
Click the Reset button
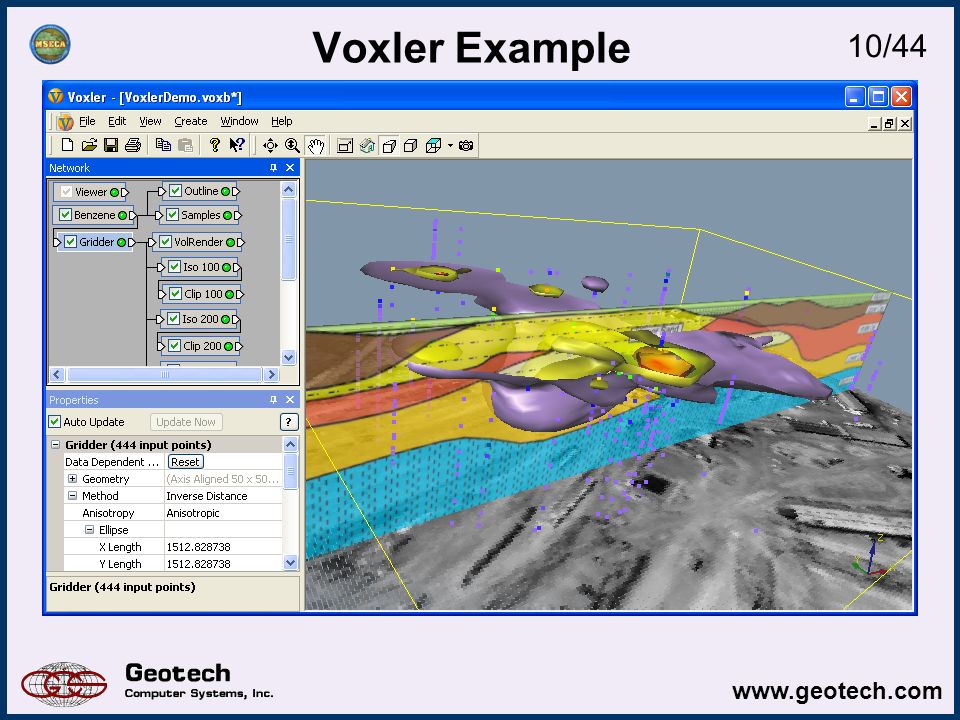(x=186, y=462)
